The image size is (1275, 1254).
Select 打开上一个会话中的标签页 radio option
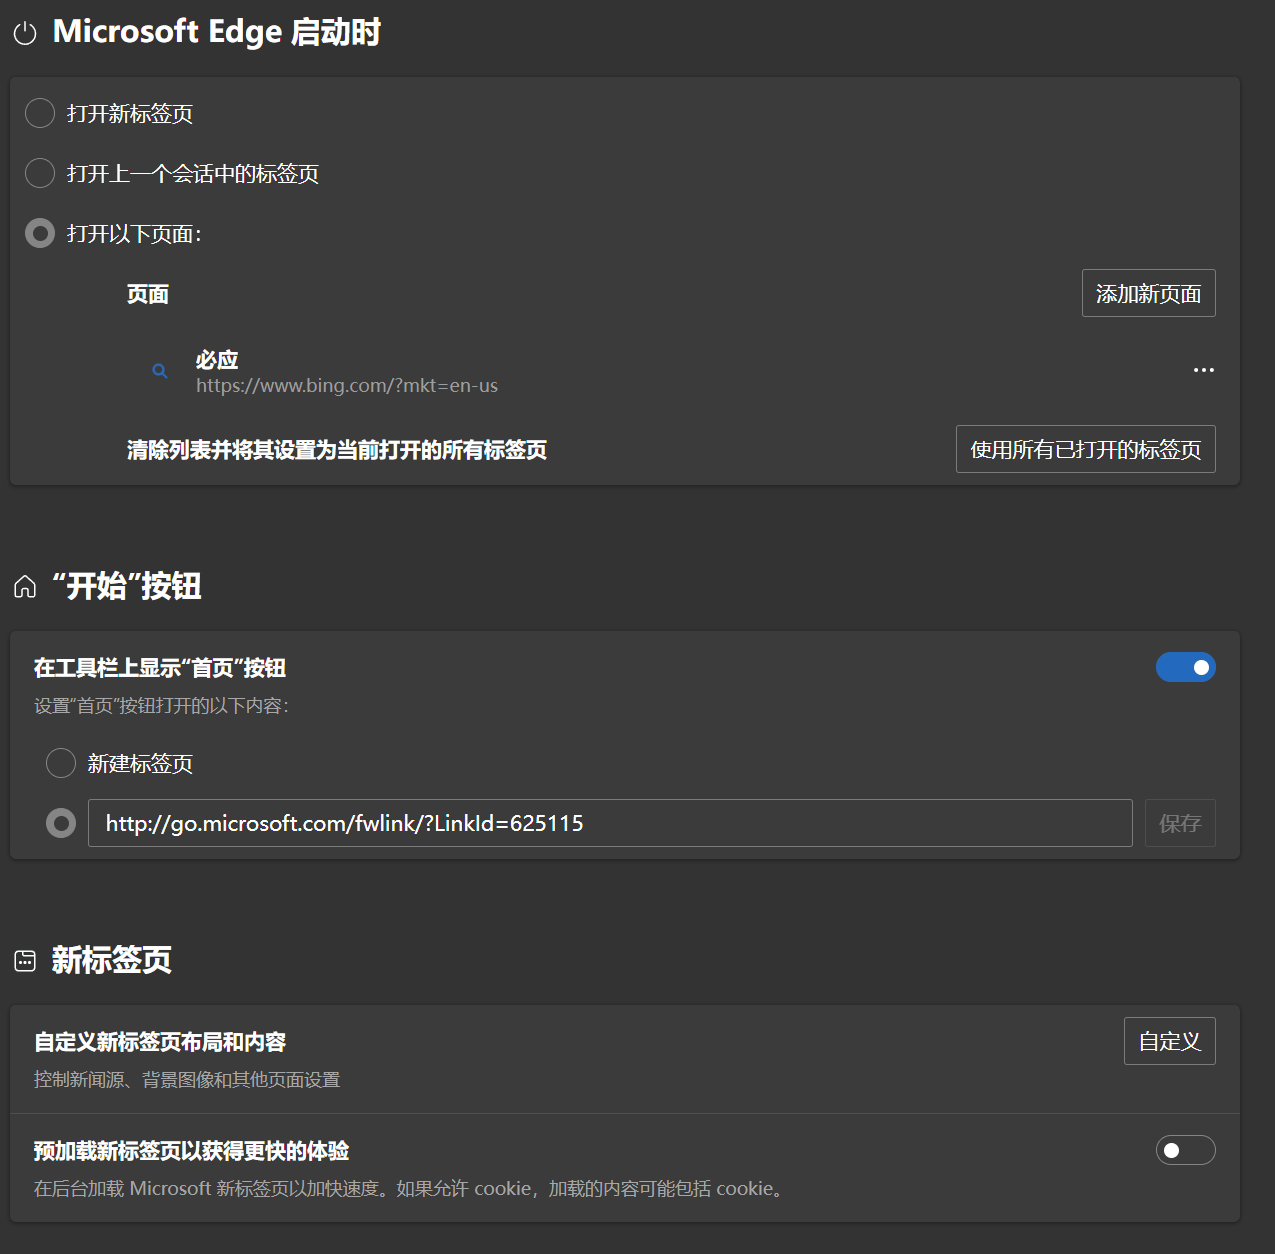(40, 173)
